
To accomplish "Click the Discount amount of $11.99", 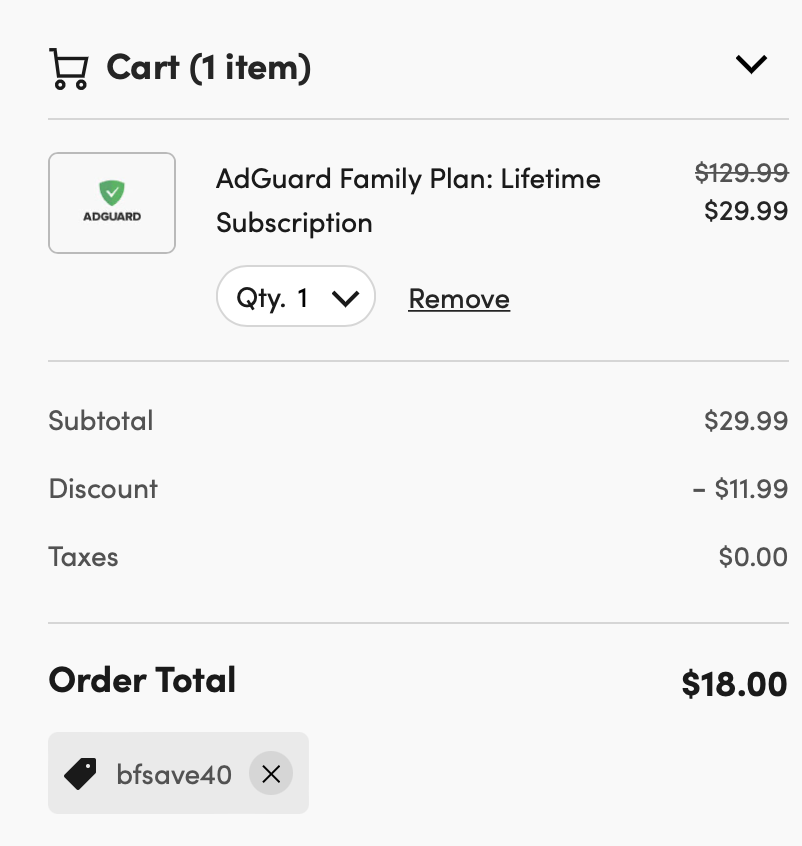I will pos(740,489).
